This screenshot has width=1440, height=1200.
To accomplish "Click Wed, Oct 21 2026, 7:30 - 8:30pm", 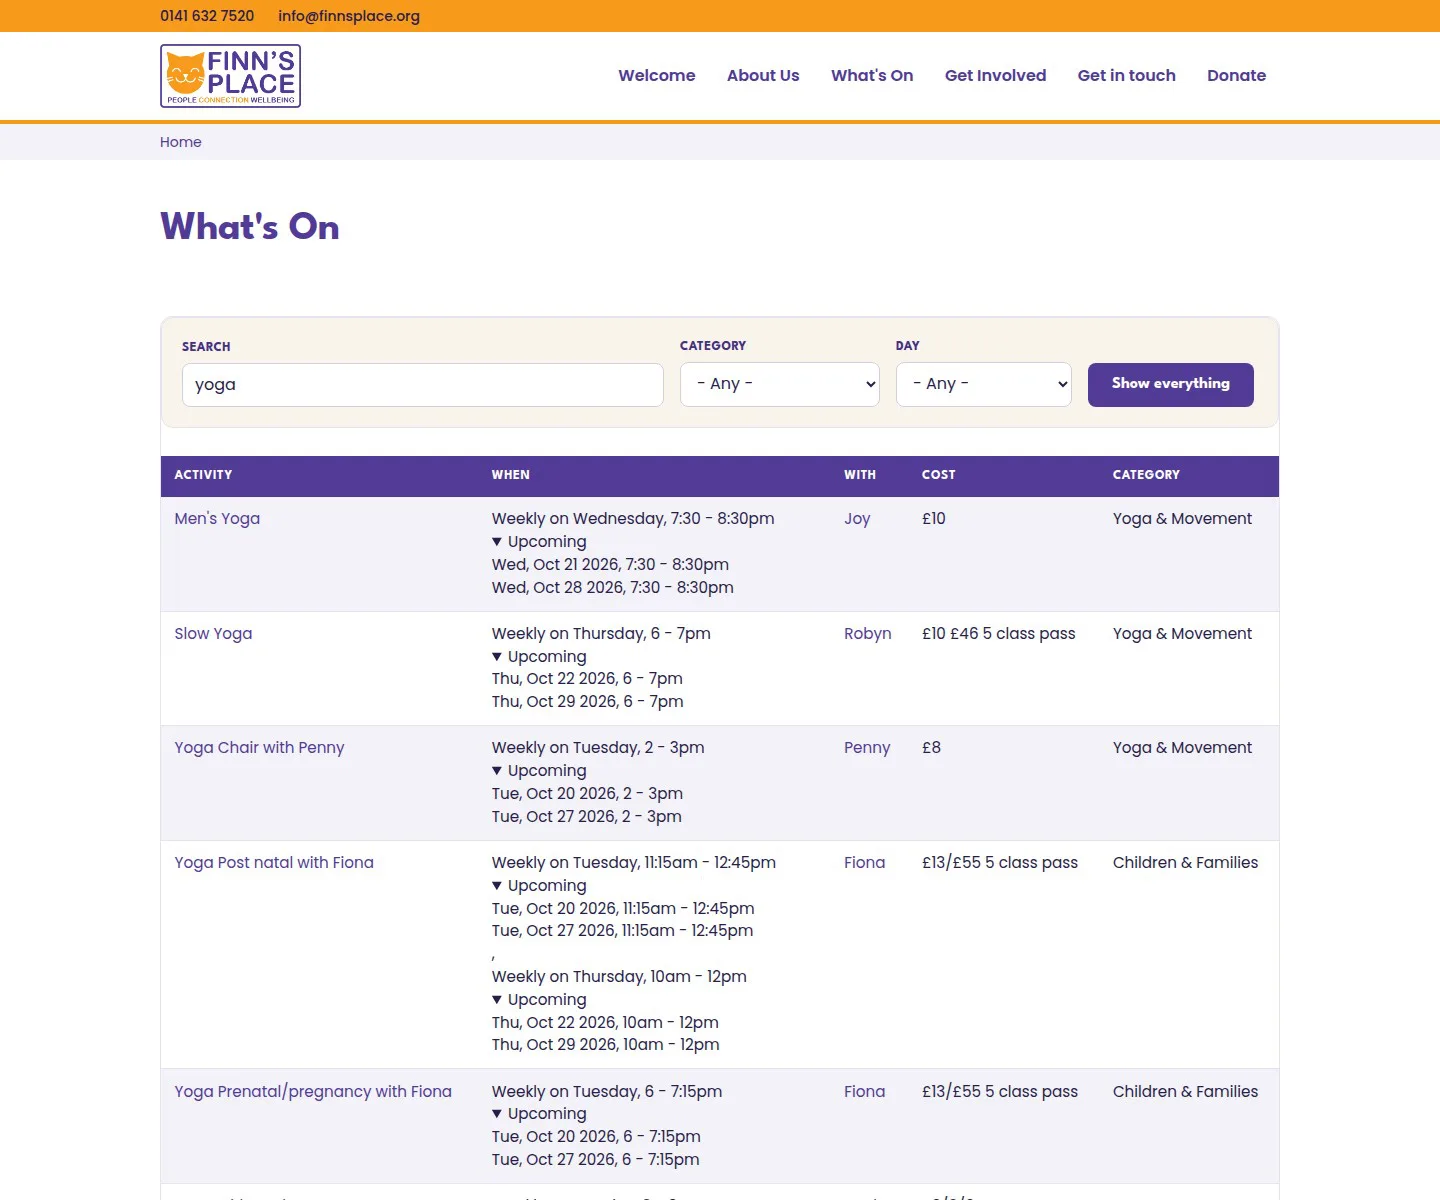I will click(610, 565).
